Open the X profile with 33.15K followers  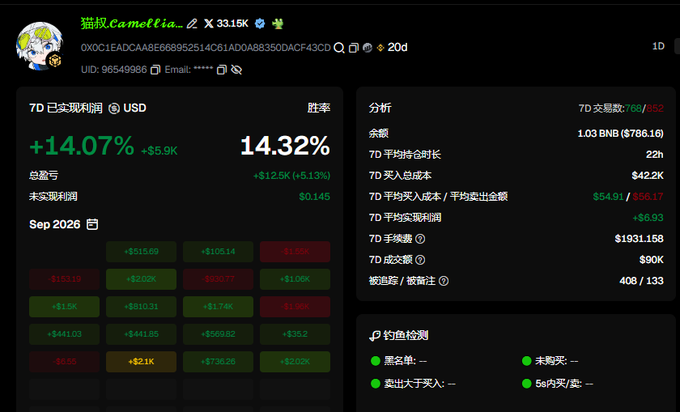[226, 23]
